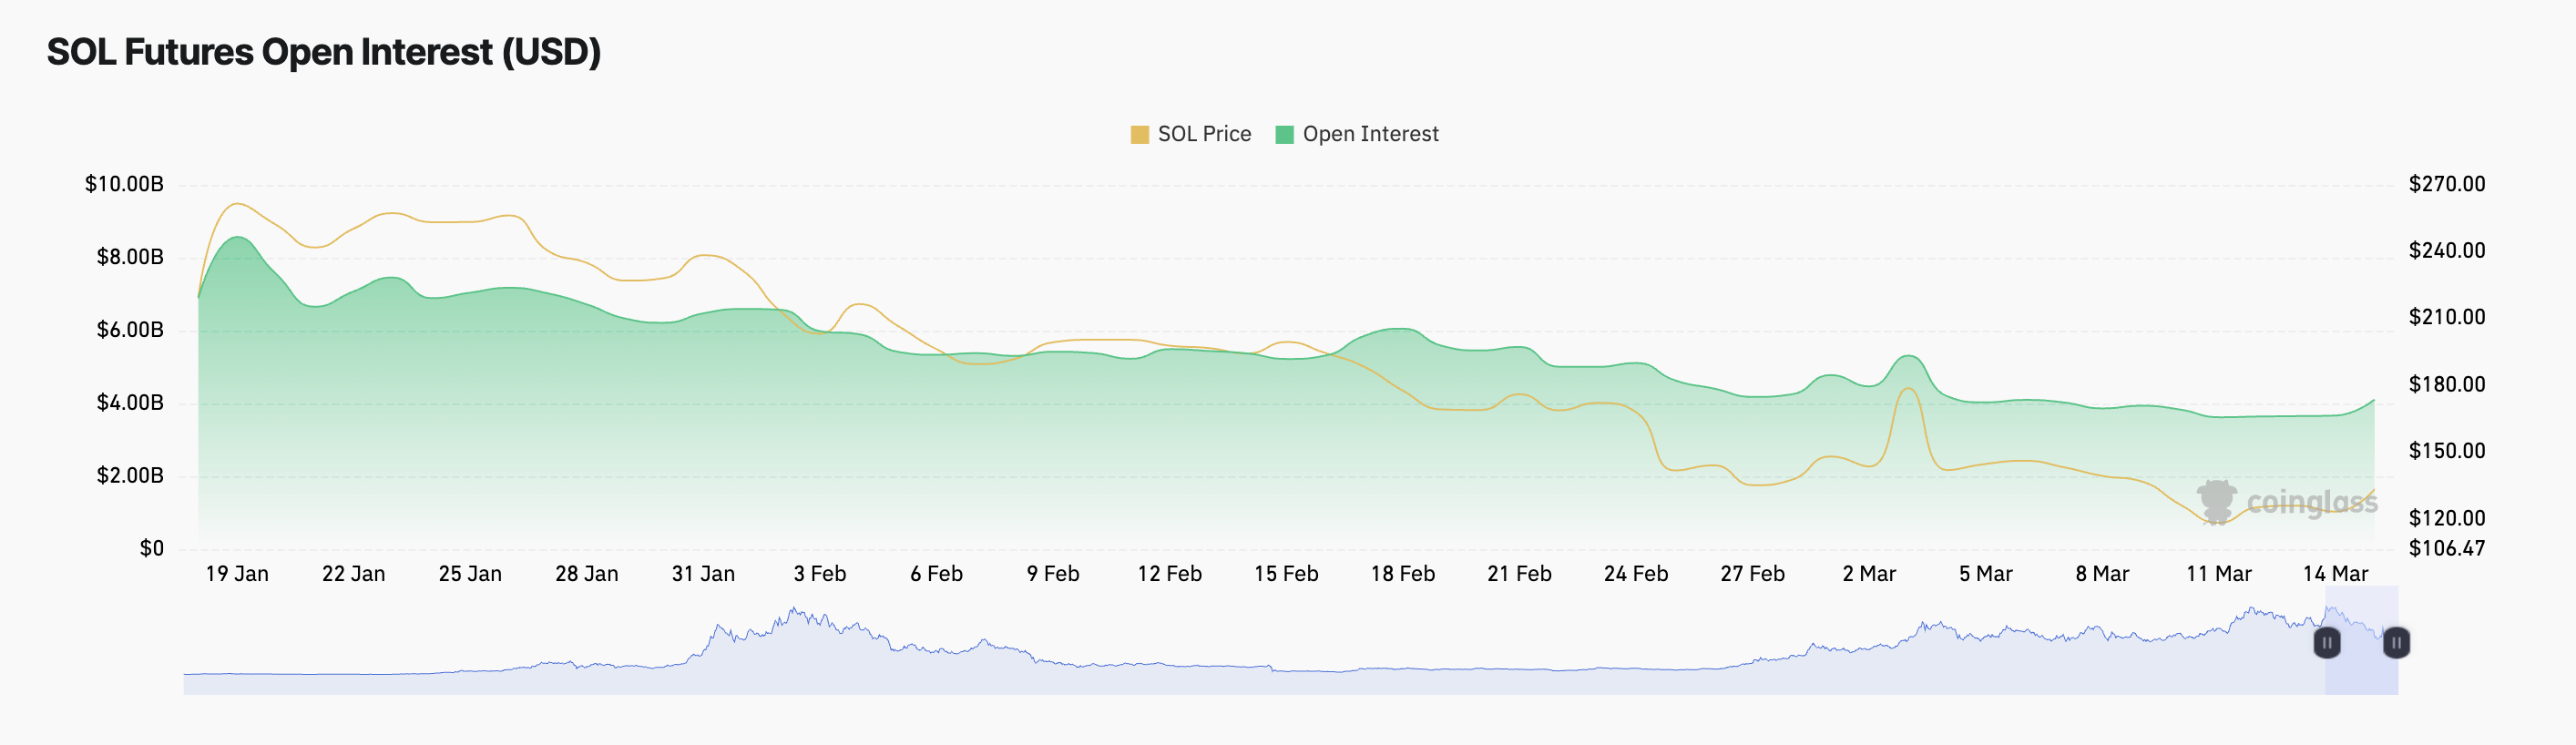
Task: Click the 3 Feb date label
Action: (820, 574)
